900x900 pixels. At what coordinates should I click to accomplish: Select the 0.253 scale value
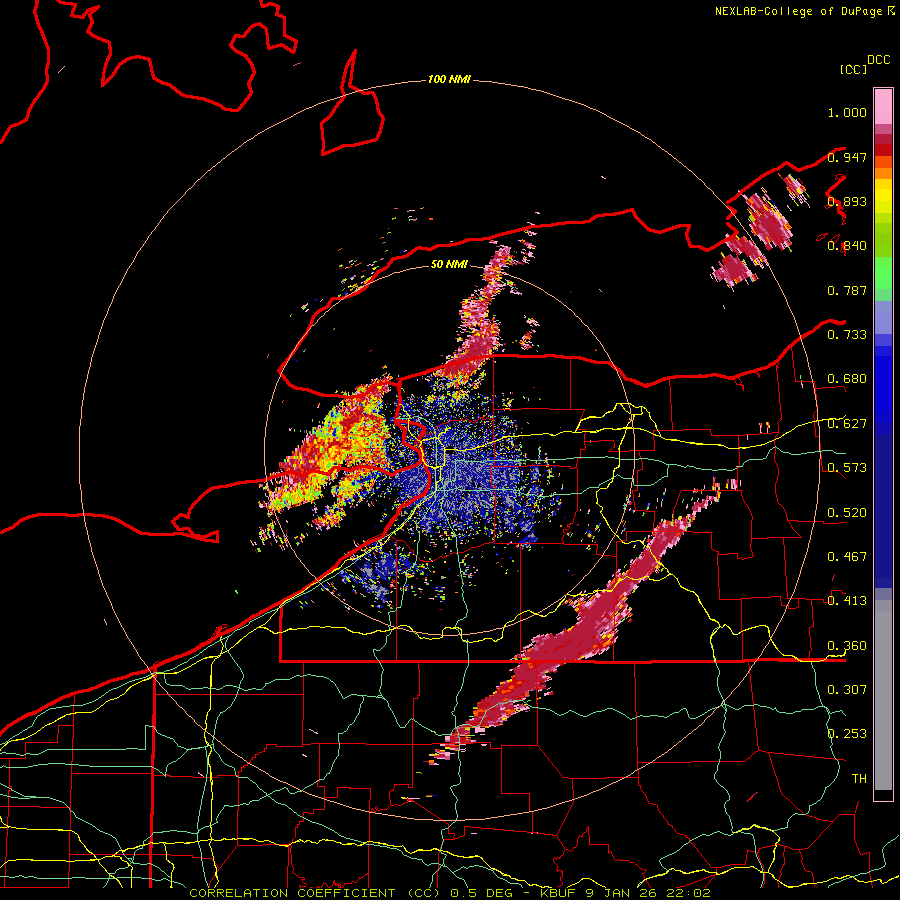[x=847, y=734]
